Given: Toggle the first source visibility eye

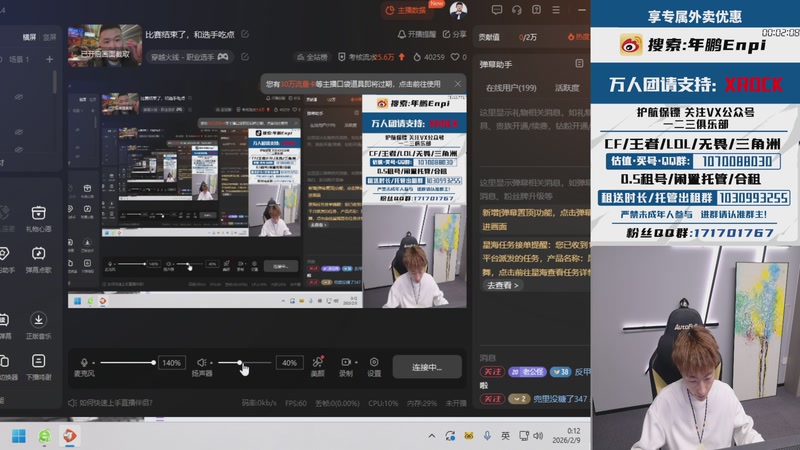Looking at the screenshot, I should [19, 96].
